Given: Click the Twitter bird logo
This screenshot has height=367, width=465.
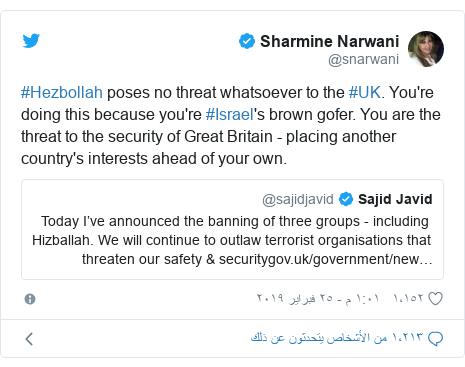Looking at the screenshot, I should point(31,41).
